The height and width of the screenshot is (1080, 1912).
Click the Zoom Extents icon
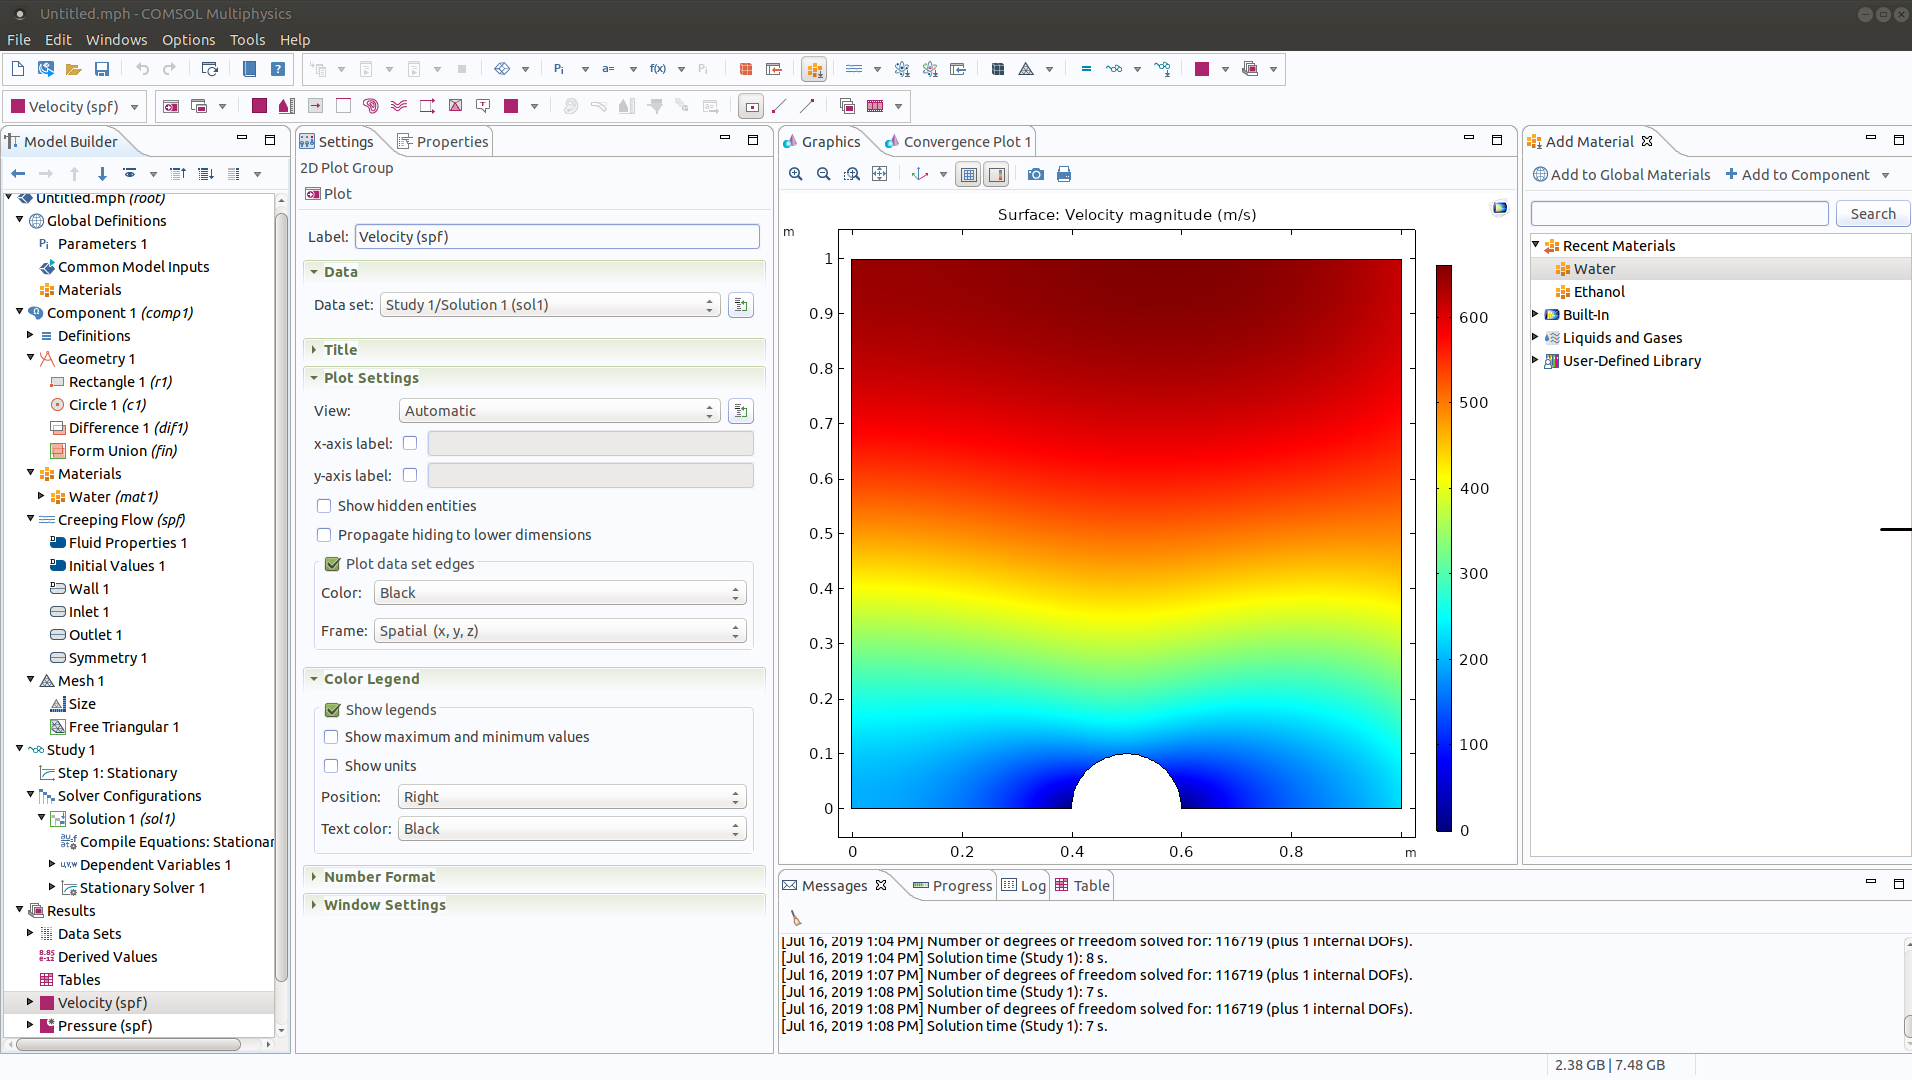pyautogui.click(x=879, y=174)
